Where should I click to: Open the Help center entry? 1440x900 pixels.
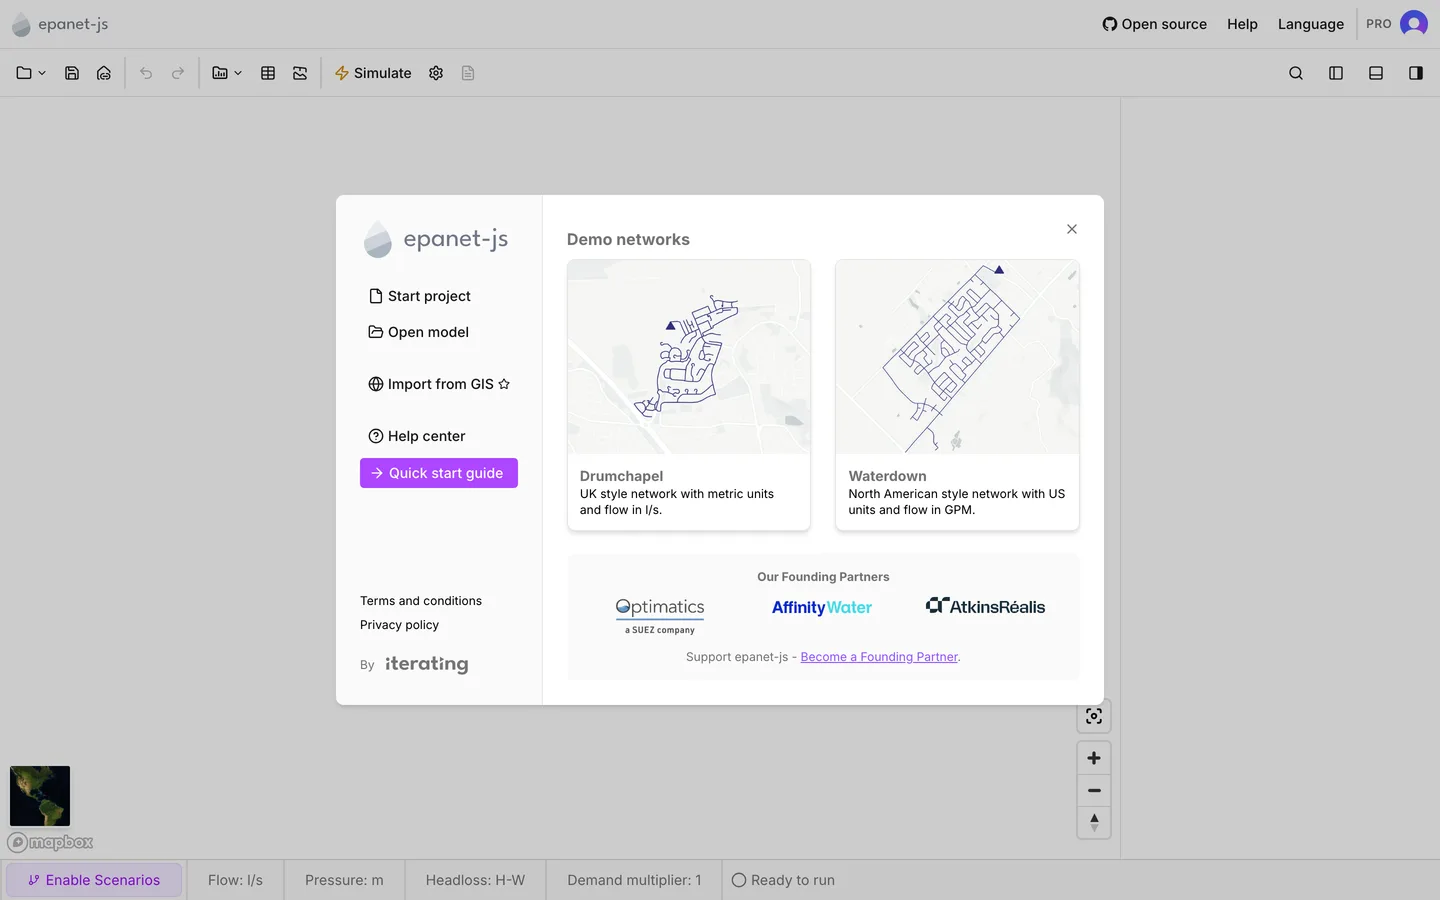(x=417, y=436)
